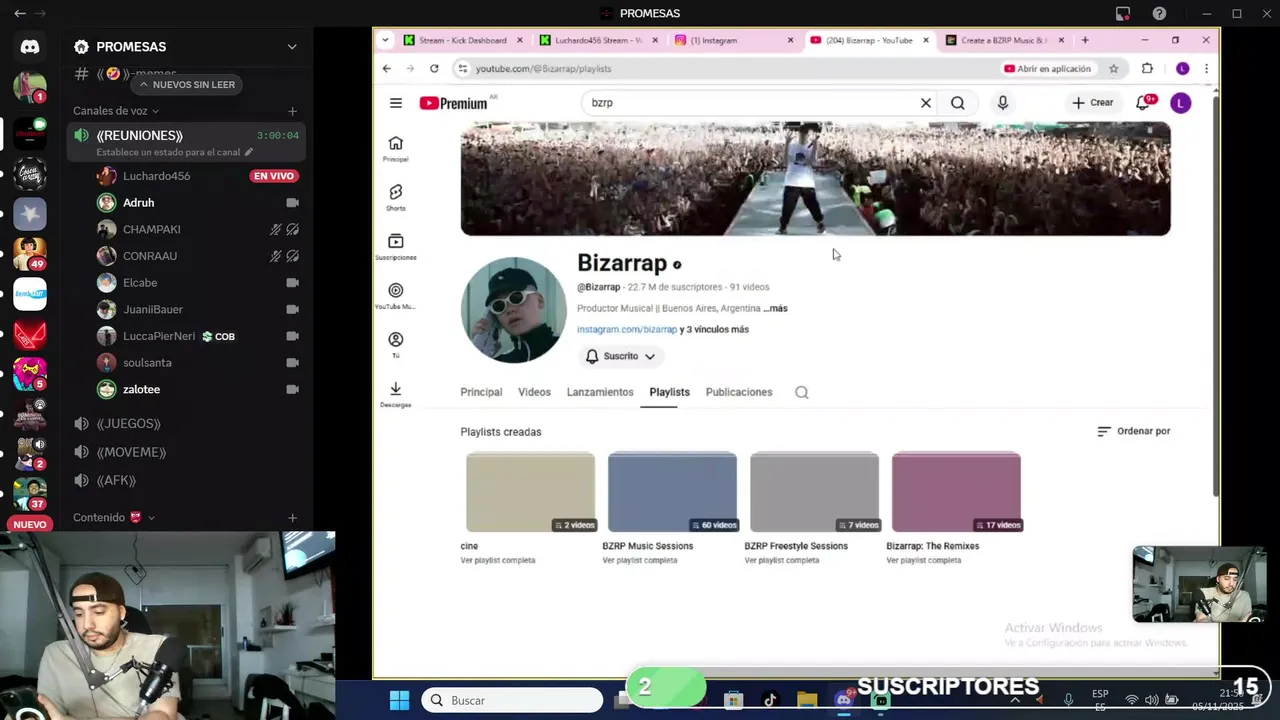
Task: Start YouTube voice search microphone
Action: point(1002,103)
